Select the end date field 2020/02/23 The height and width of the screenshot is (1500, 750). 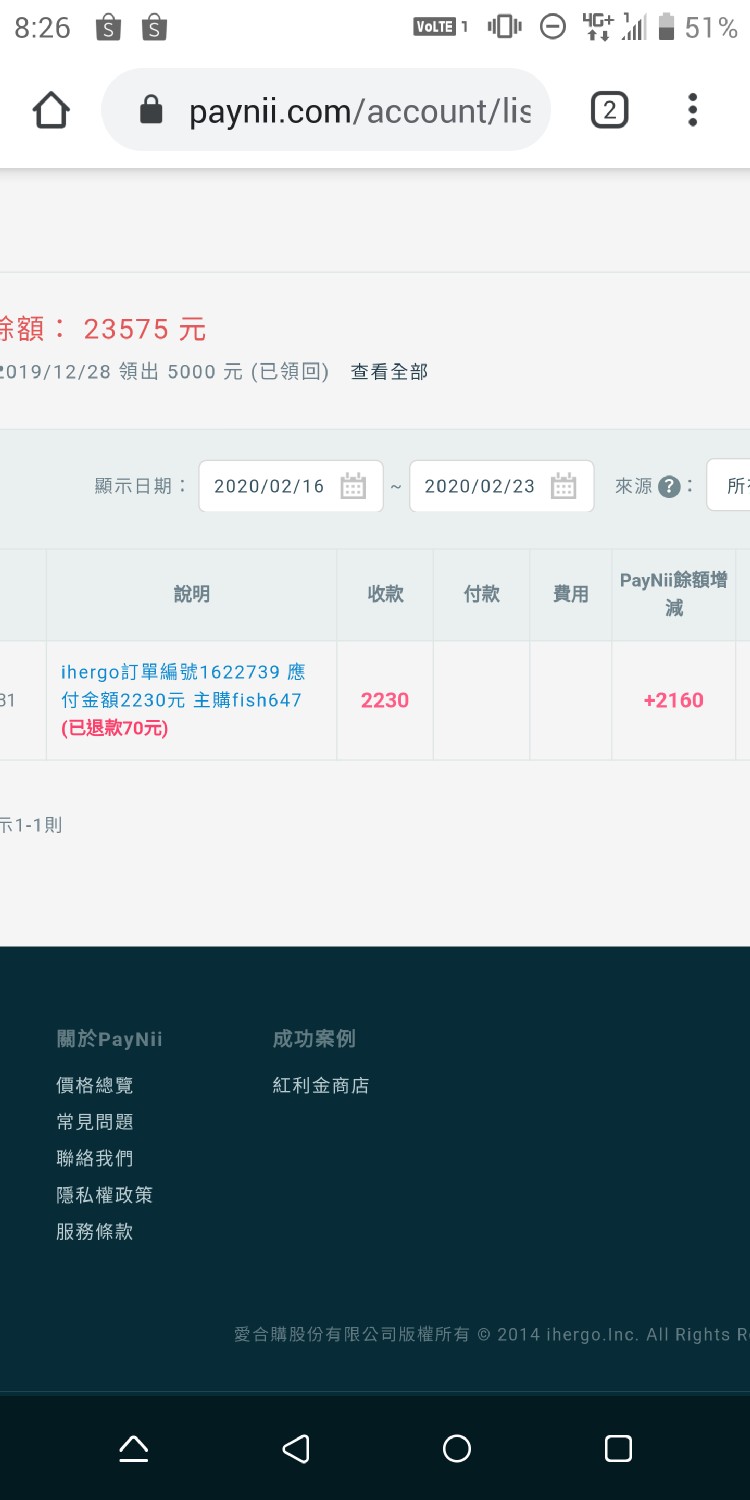(502, 486)
